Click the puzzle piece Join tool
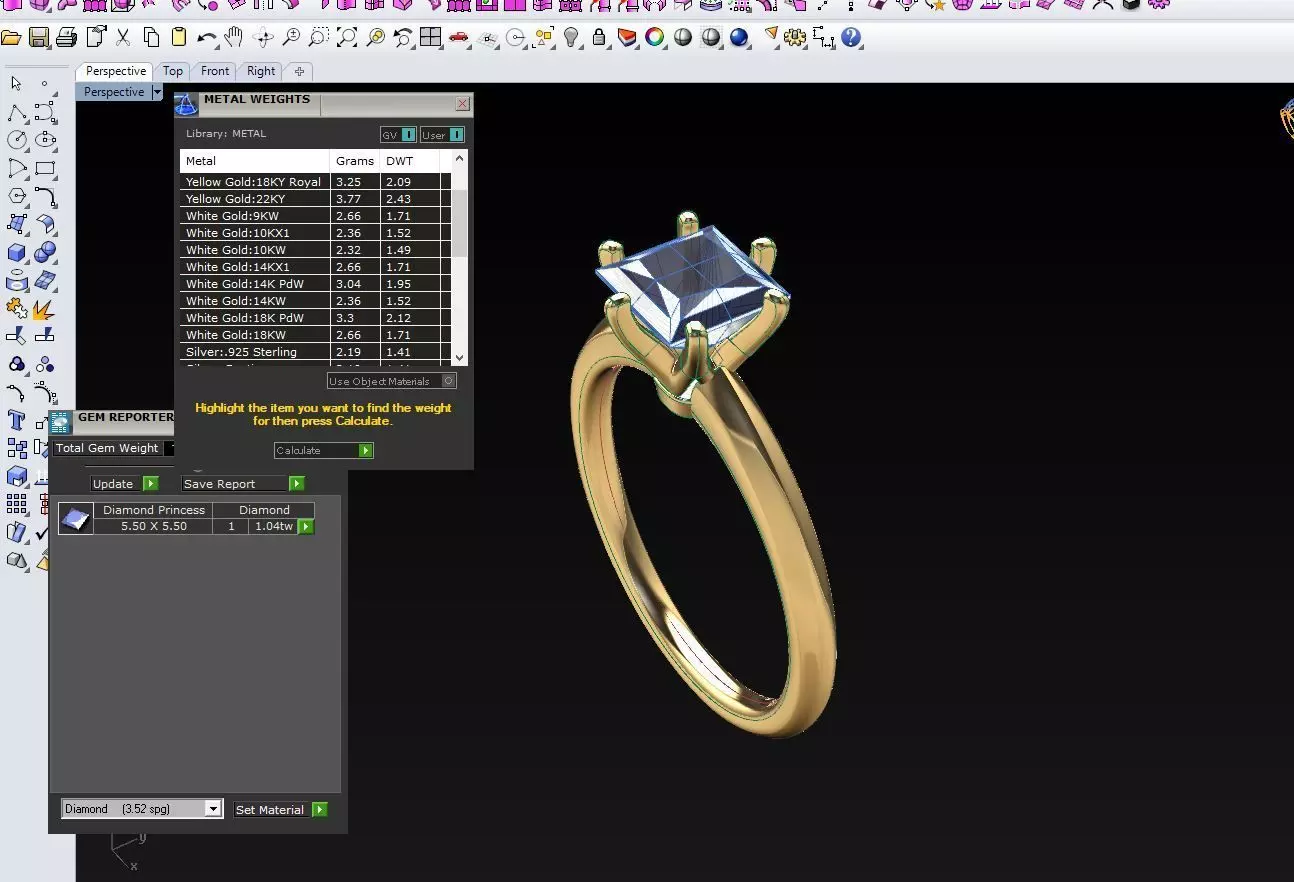1294x882 pixels. point(16,308)
